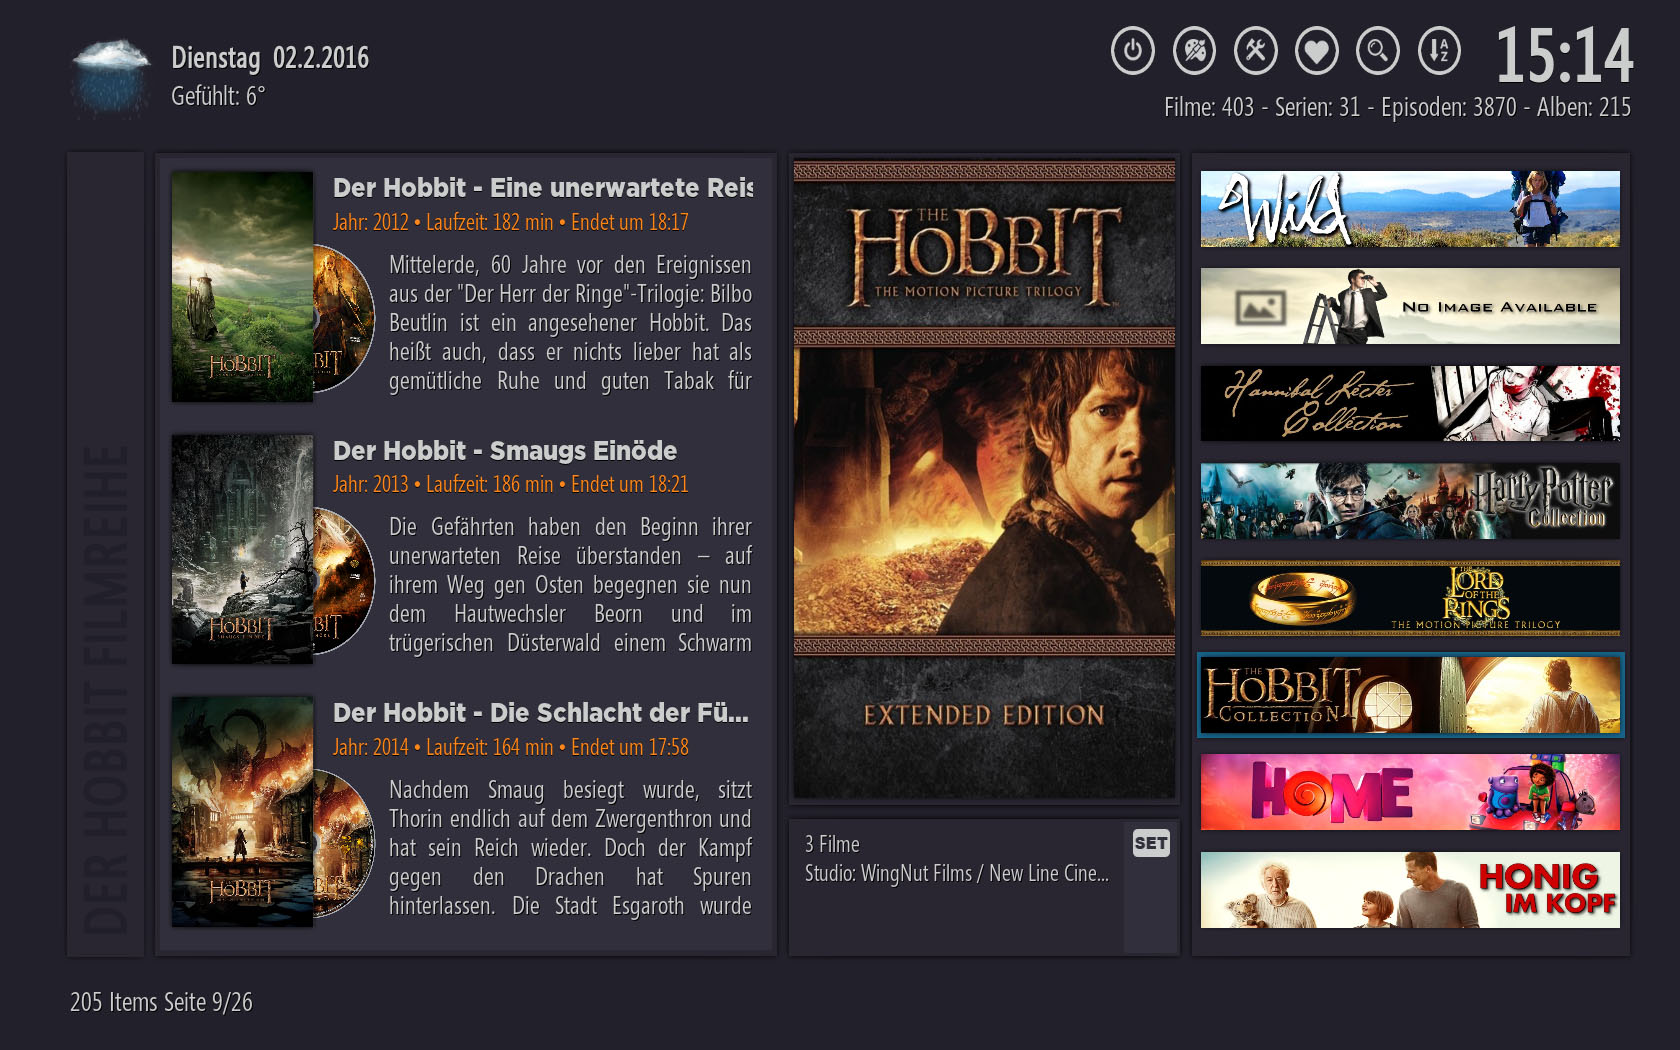The height and width of the screenshot is (1050, 1680).
Task: Click the SET badge in info panel
Action: [x=1151, y=843]
